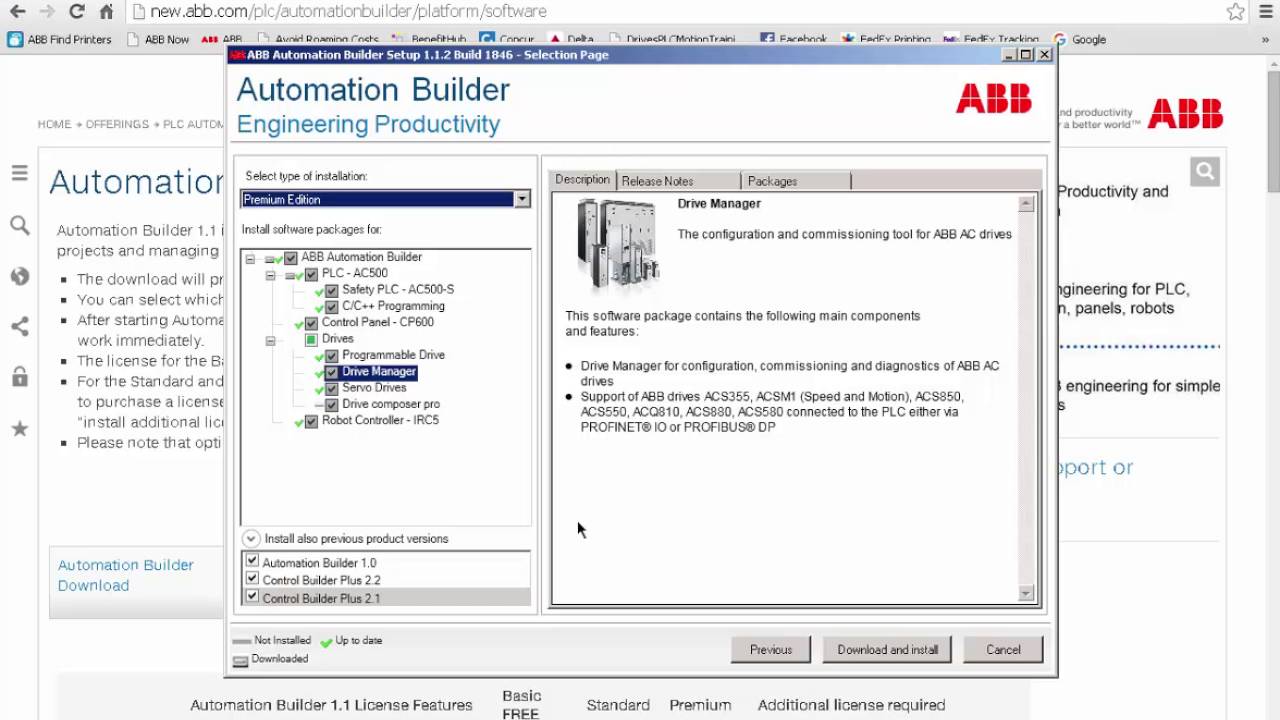
Task: Uncheck the C/C++ Programming checkbox
Action: 332,306
